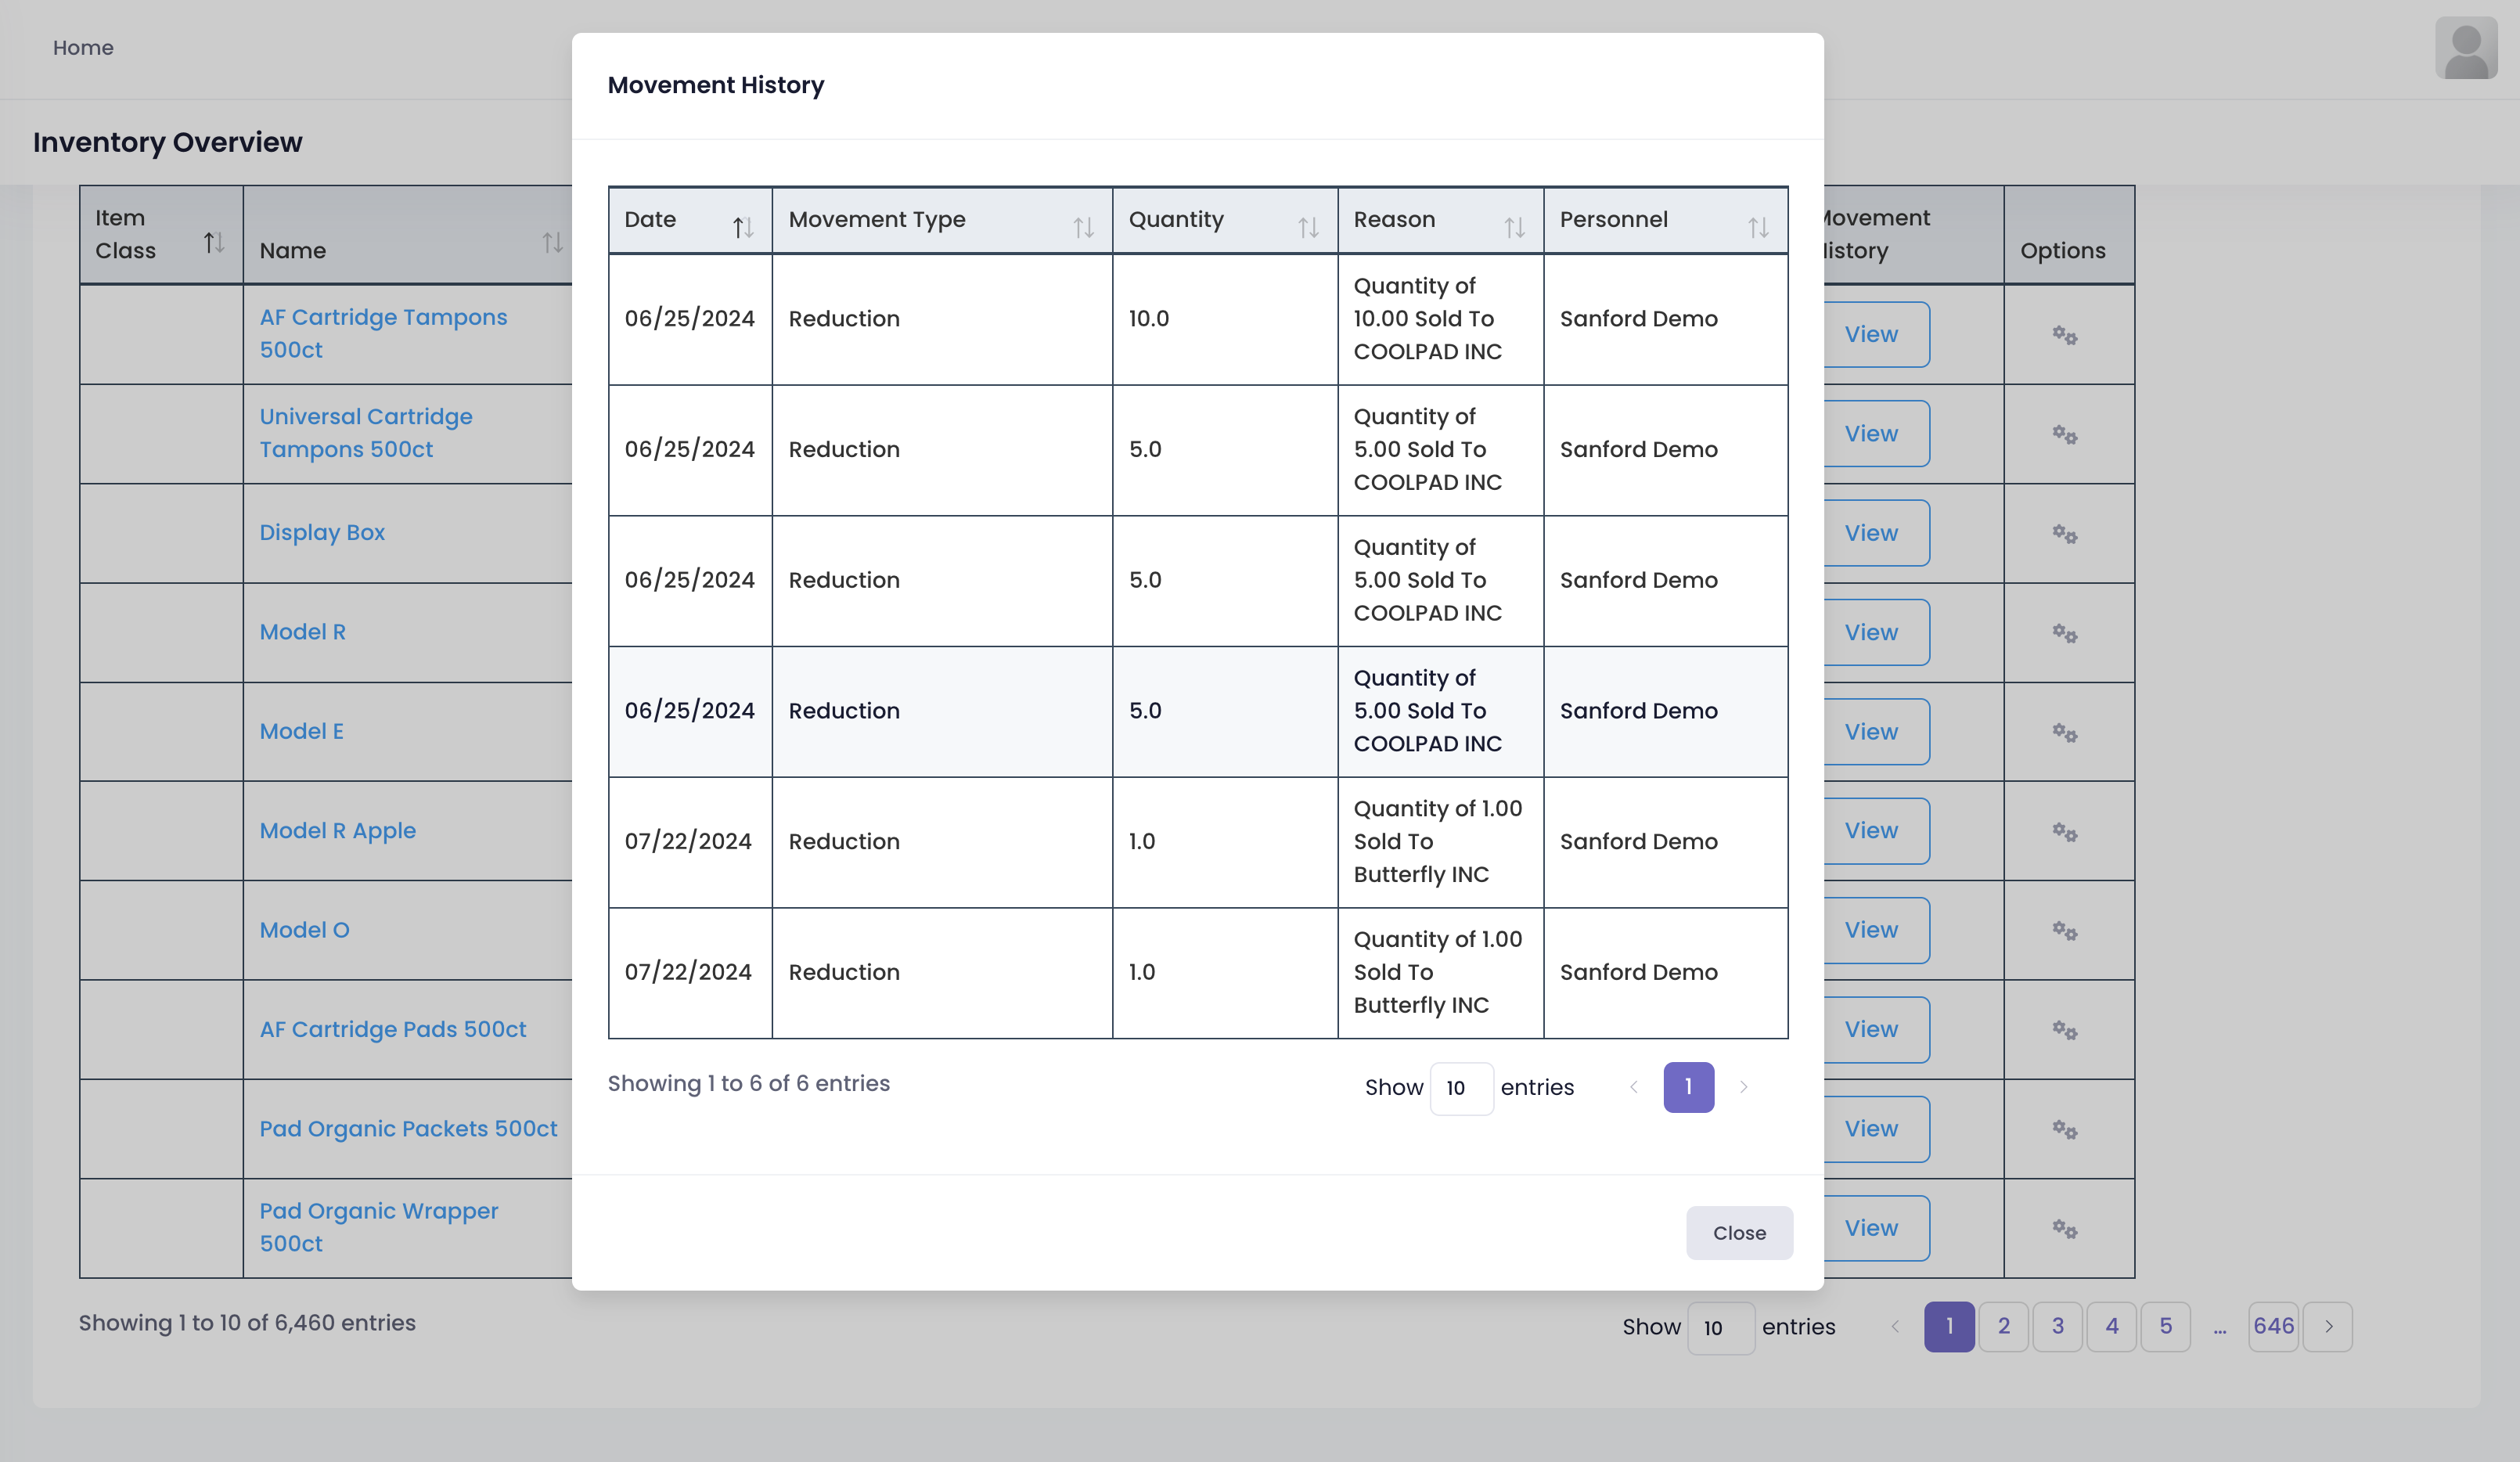Open modal Show entries count dropdown

pos(1461,1088)
